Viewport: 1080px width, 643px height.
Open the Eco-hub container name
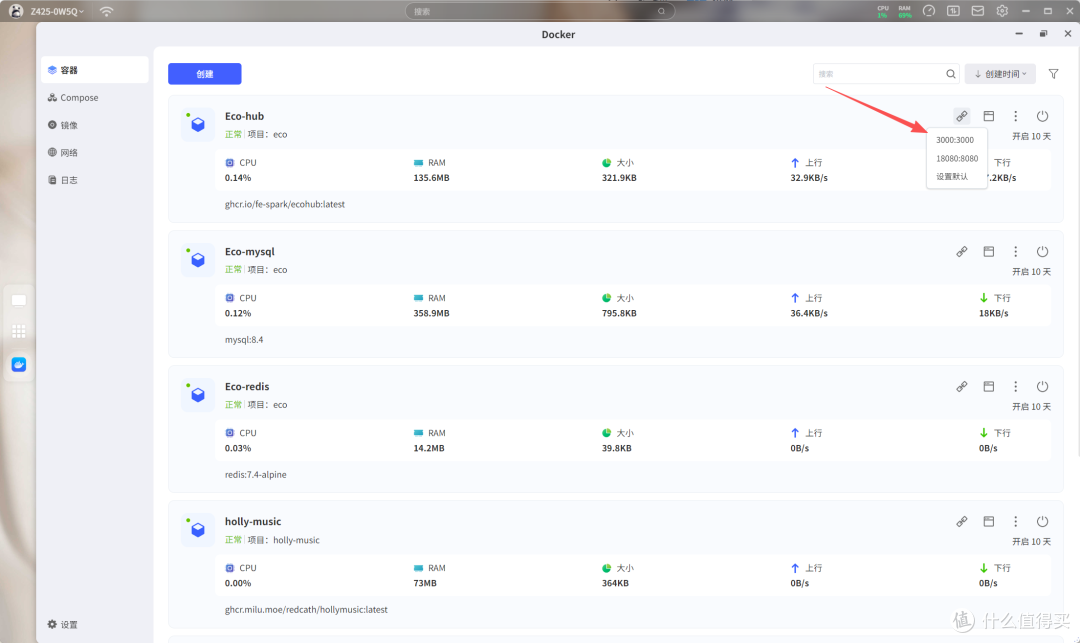click(x=245, y=116)
